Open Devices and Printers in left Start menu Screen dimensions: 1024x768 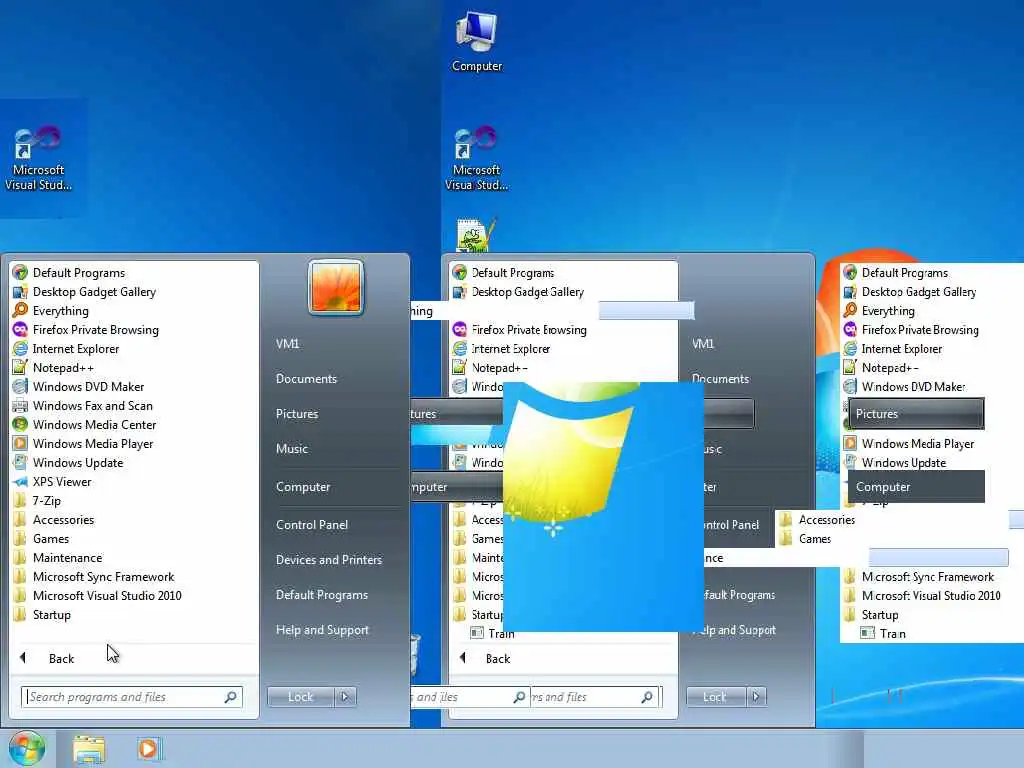328,560
